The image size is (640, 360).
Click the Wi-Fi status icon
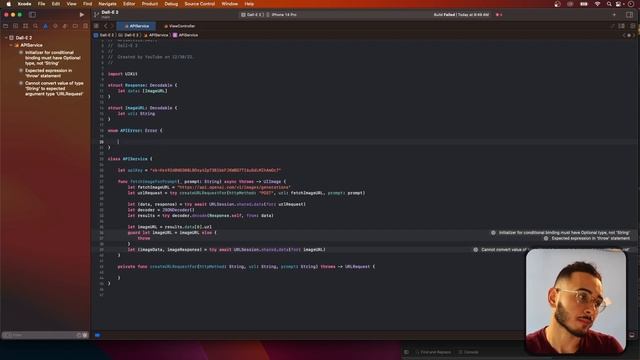coord(597,4)
